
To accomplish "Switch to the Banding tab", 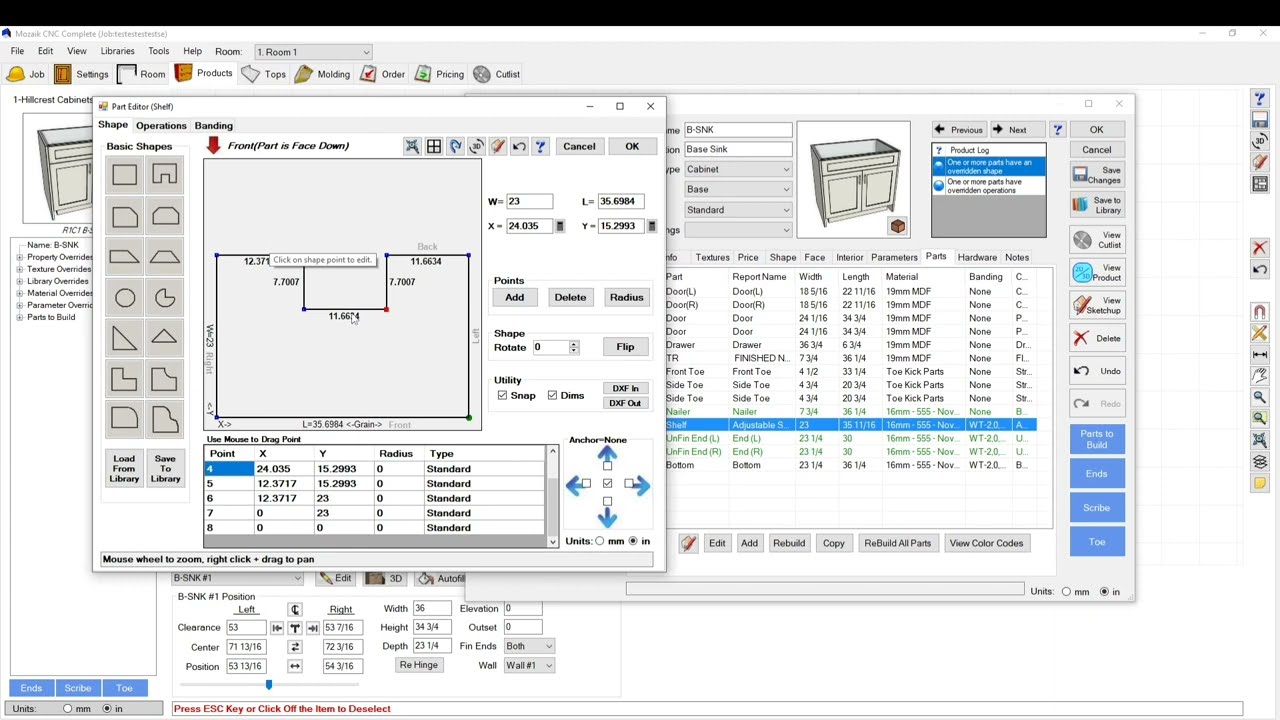I will point(213,126).
